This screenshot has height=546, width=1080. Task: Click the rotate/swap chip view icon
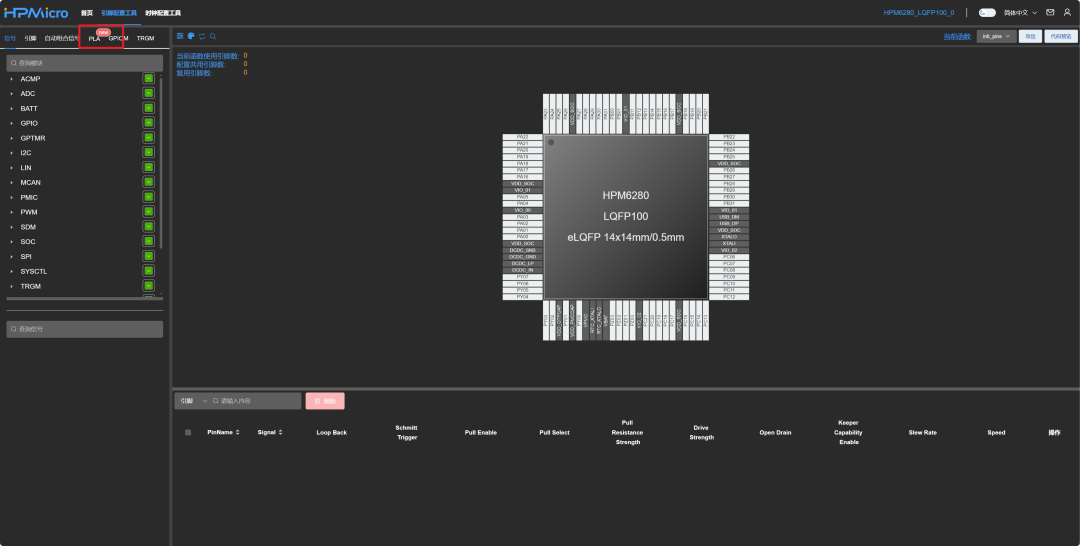tap(202, 36)
